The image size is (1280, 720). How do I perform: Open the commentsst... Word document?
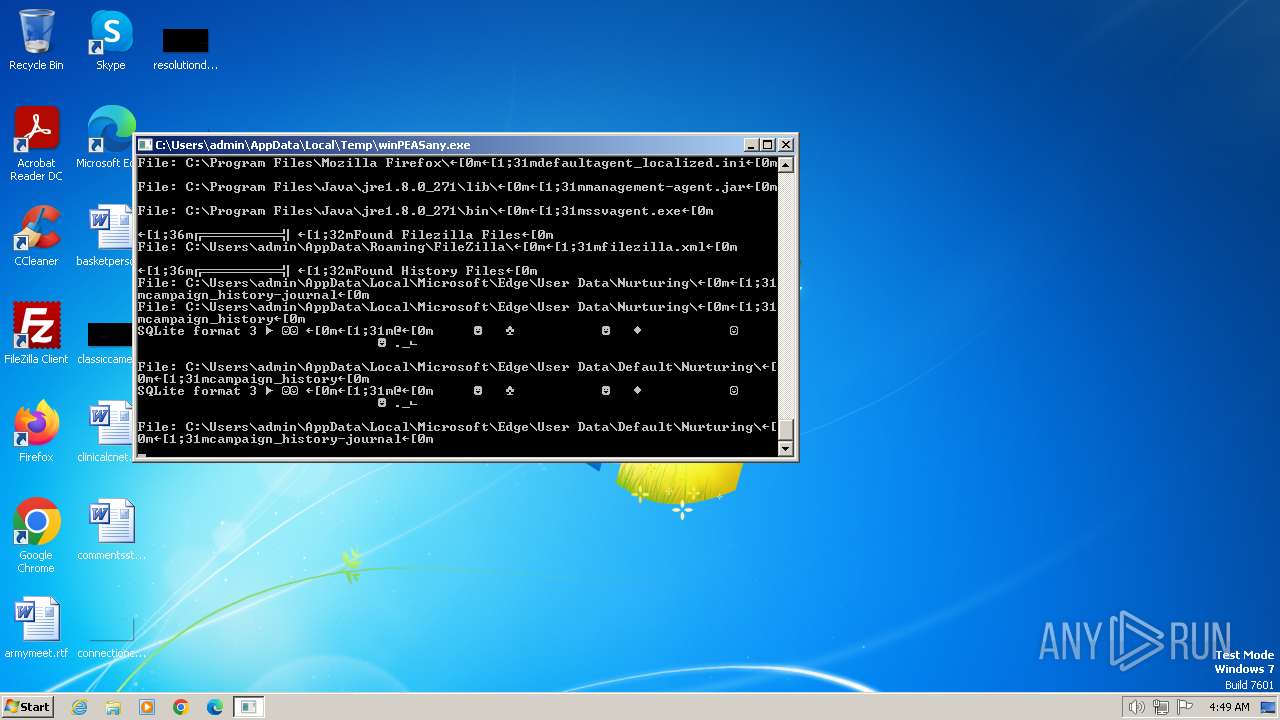coord(111,530)
